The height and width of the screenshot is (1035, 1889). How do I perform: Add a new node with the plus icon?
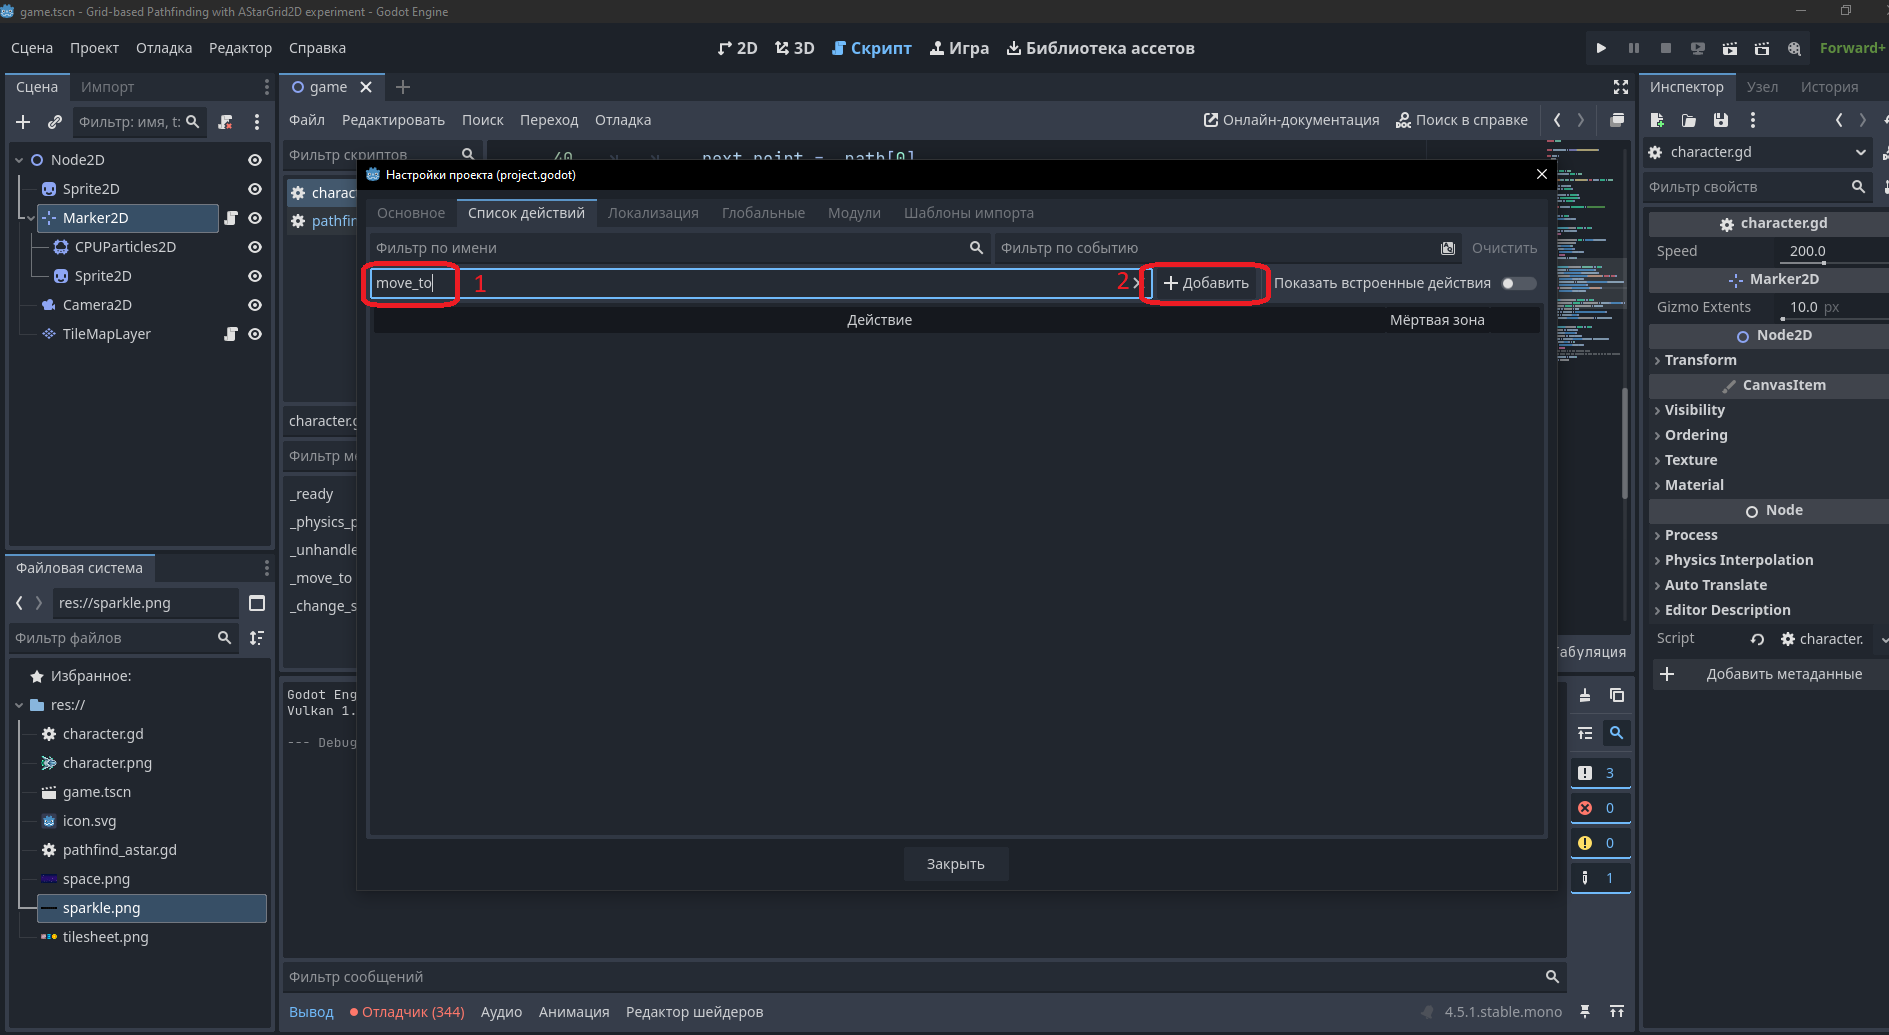click(23, 122)
